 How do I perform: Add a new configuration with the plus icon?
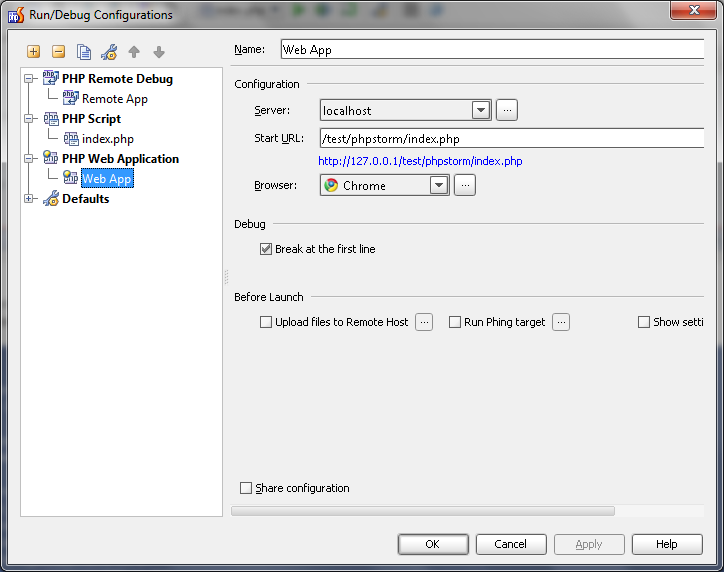point(33,51)
